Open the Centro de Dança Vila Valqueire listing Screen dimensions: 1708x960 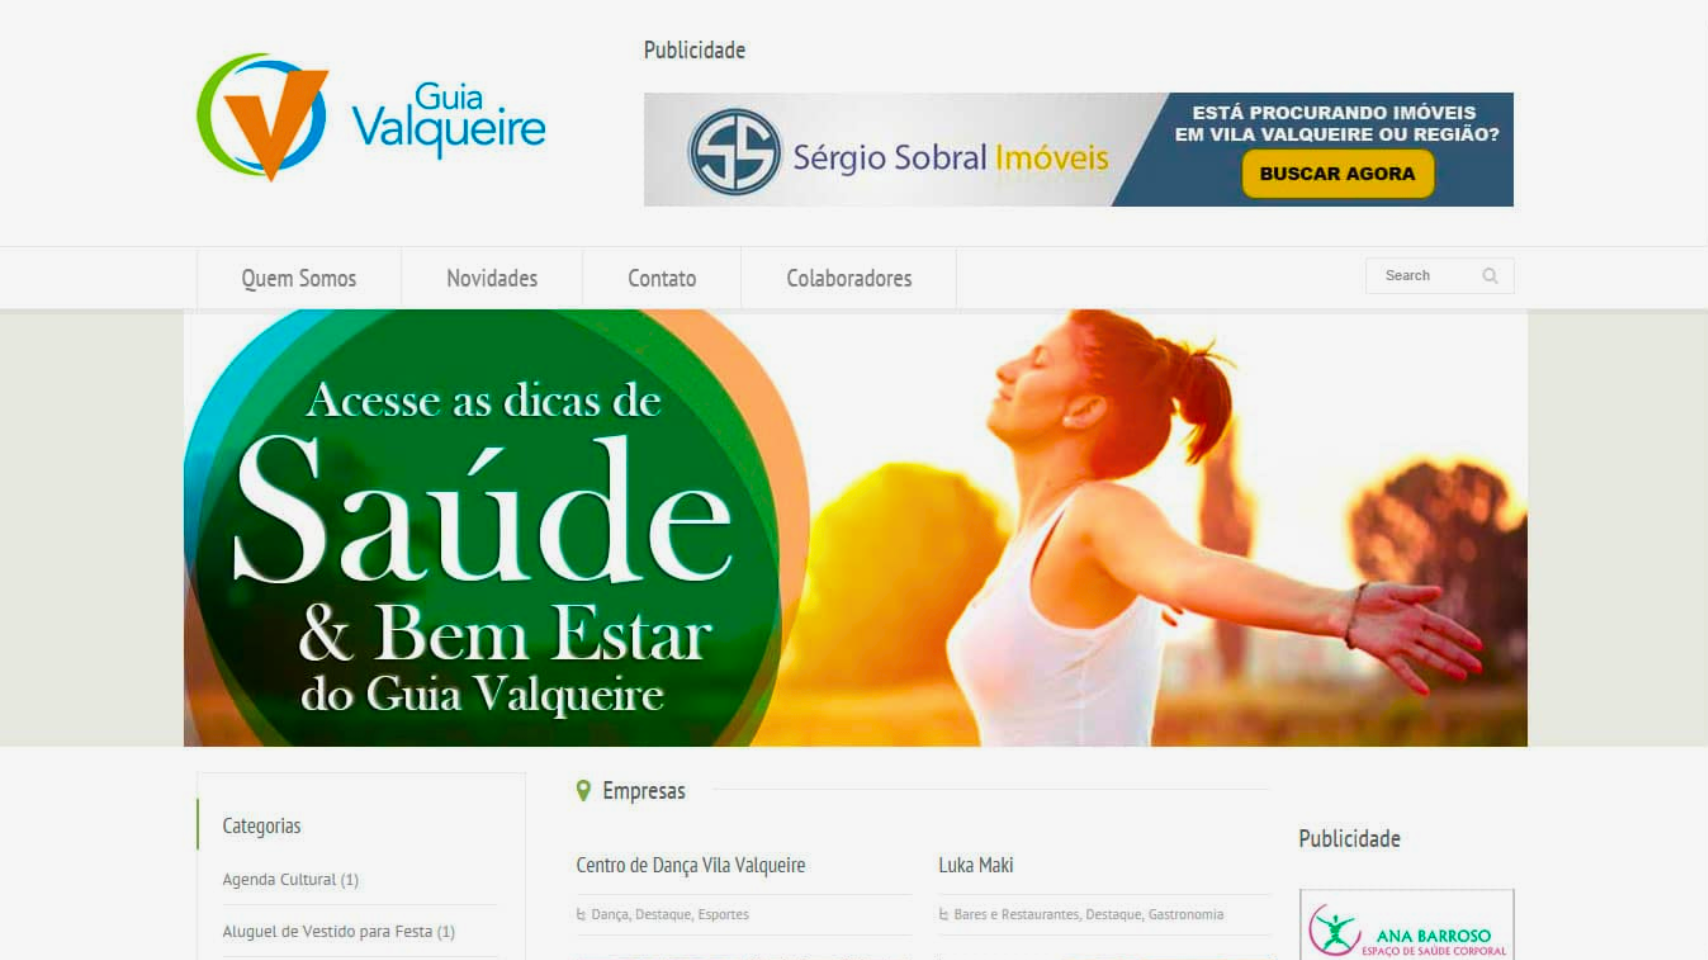692,864
